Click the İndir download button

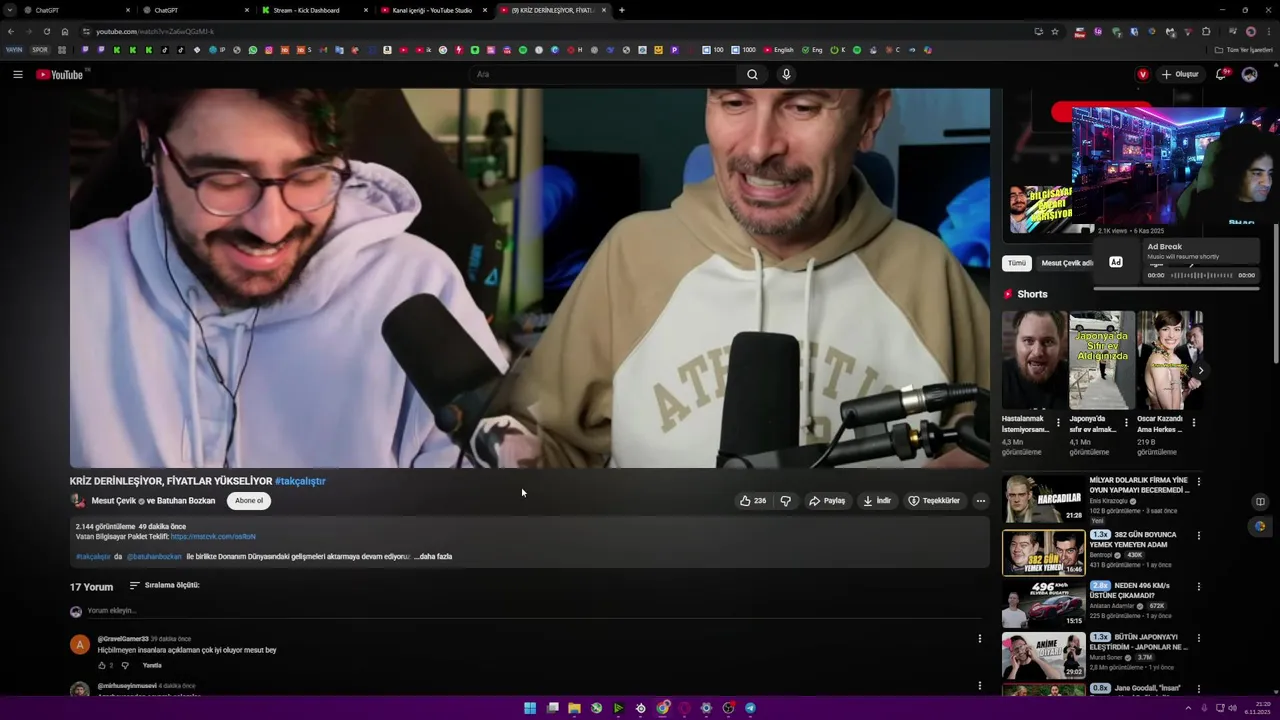click(876, 501)
